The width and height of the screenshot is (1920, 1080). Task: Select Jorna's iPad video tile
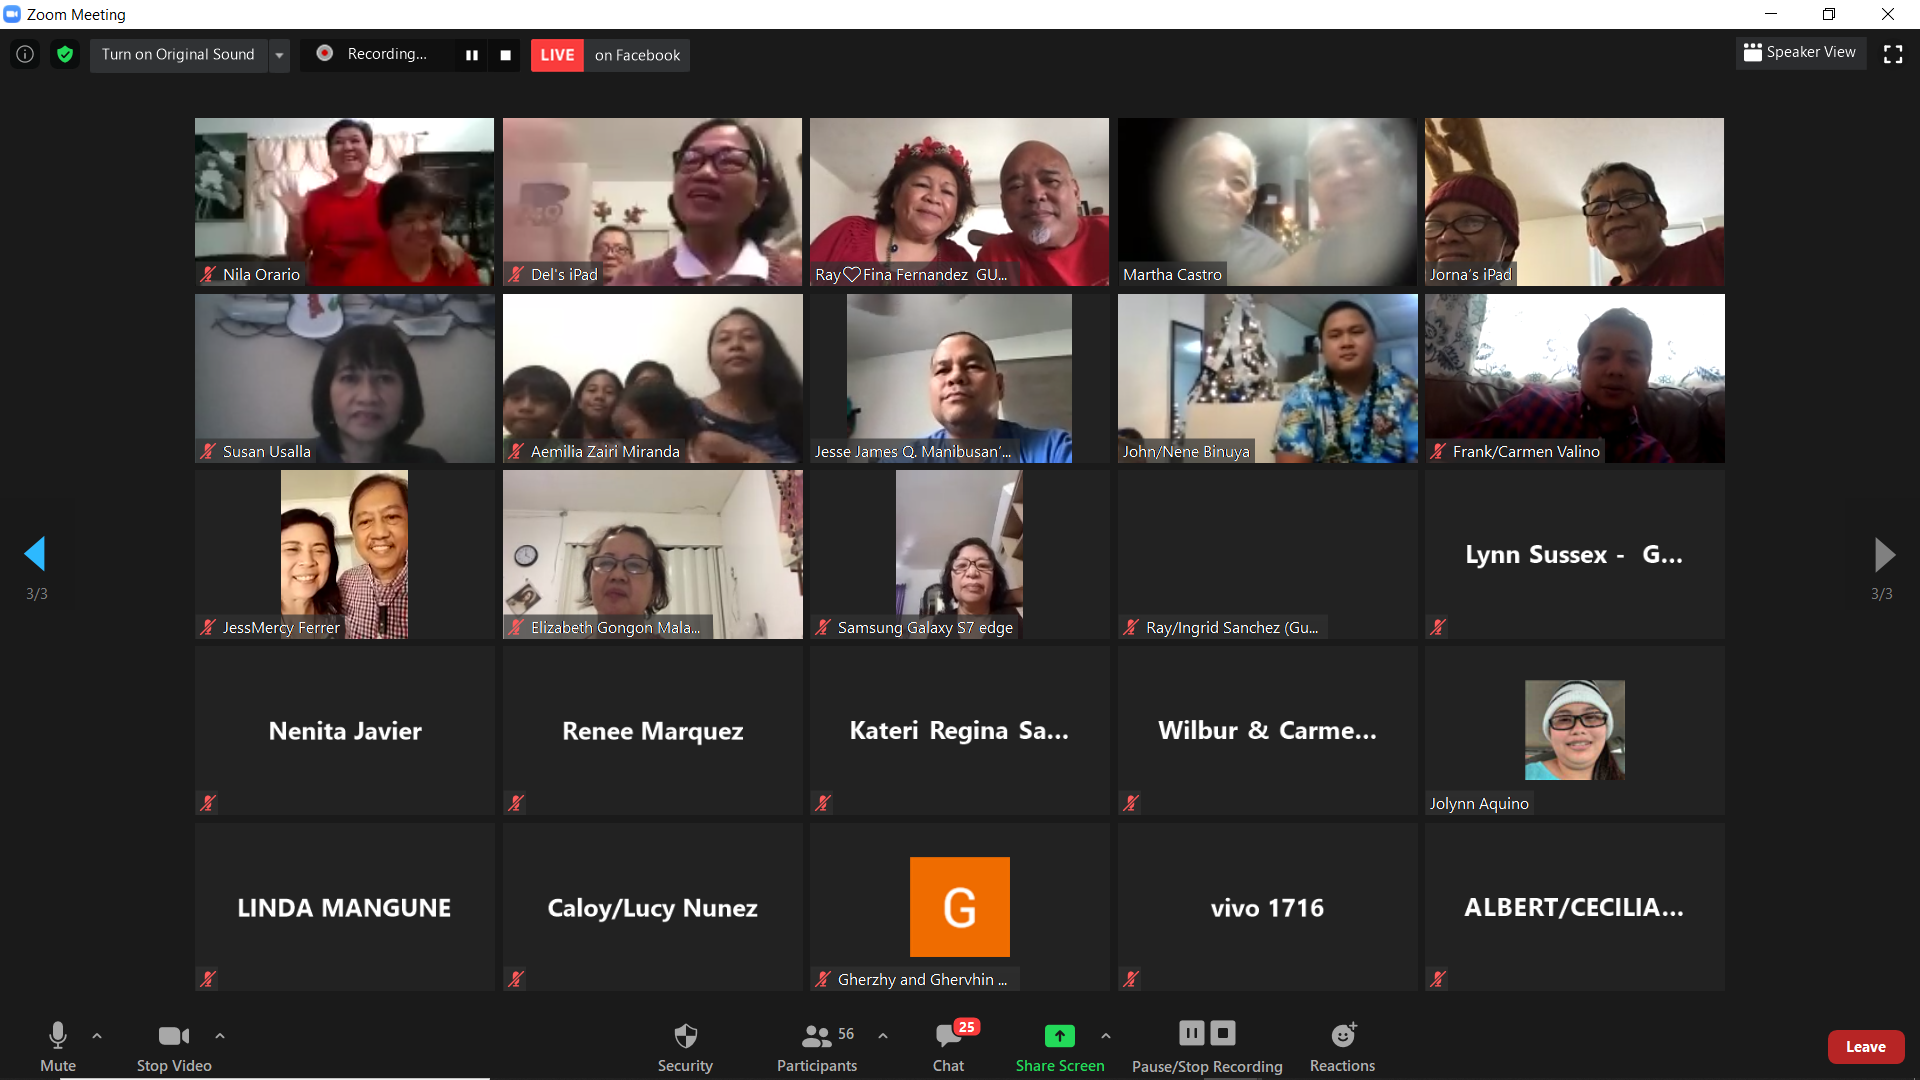pos(1574,202)
